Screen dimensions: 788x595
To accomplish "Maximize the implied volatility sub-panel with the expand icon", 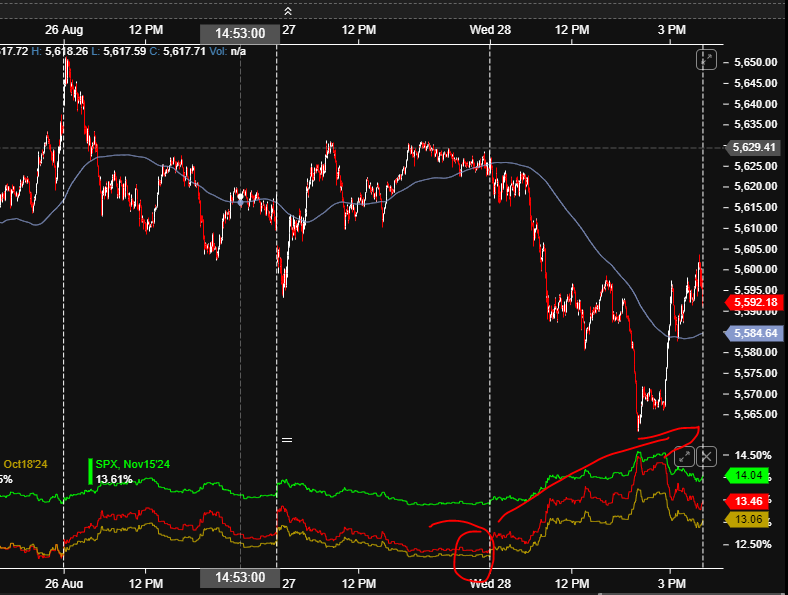I will [684, 456].
